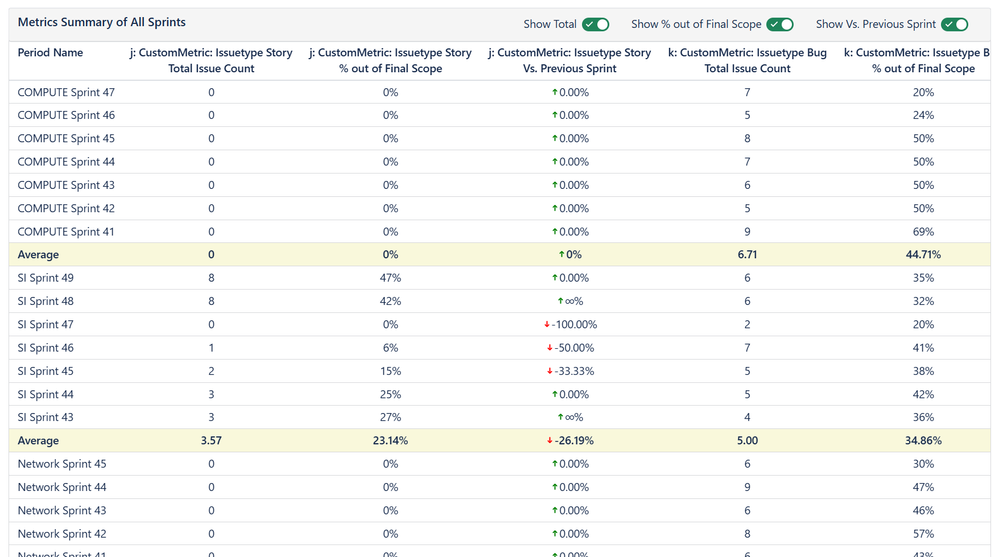The image size is (999, 557).
Task: Select COMPUTE Sprint 42 row name
Action: [x=66, y=208]
